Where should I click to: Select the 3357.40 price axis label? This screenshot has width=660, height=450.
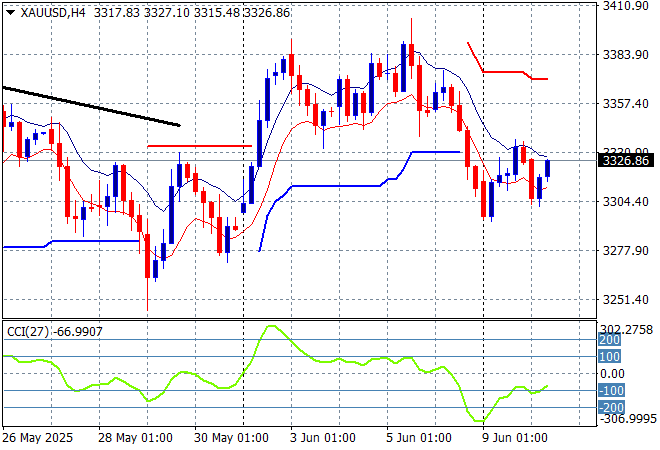(x=626, y=104)
